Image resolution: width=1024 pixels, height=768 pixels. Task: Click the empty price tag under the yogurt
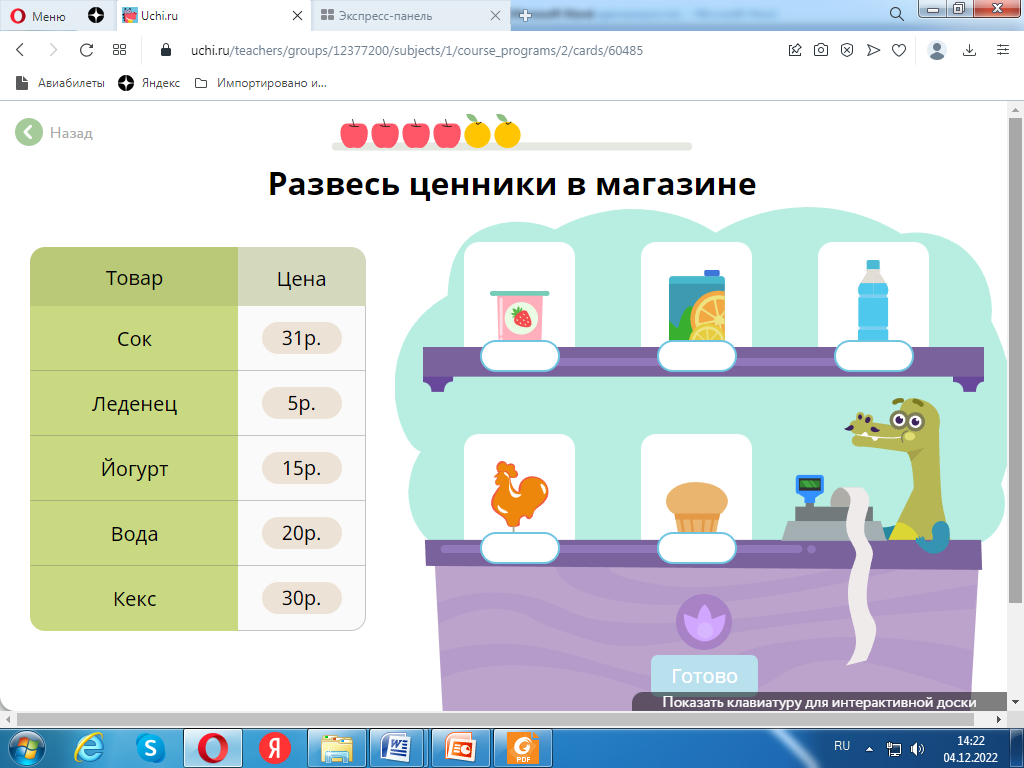pos(519,356)
